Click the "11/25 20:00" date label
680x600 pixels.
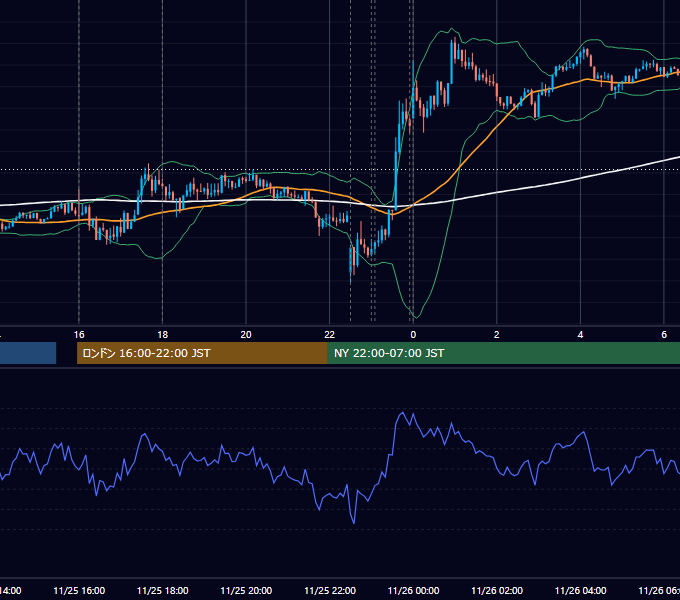[246, 590]
